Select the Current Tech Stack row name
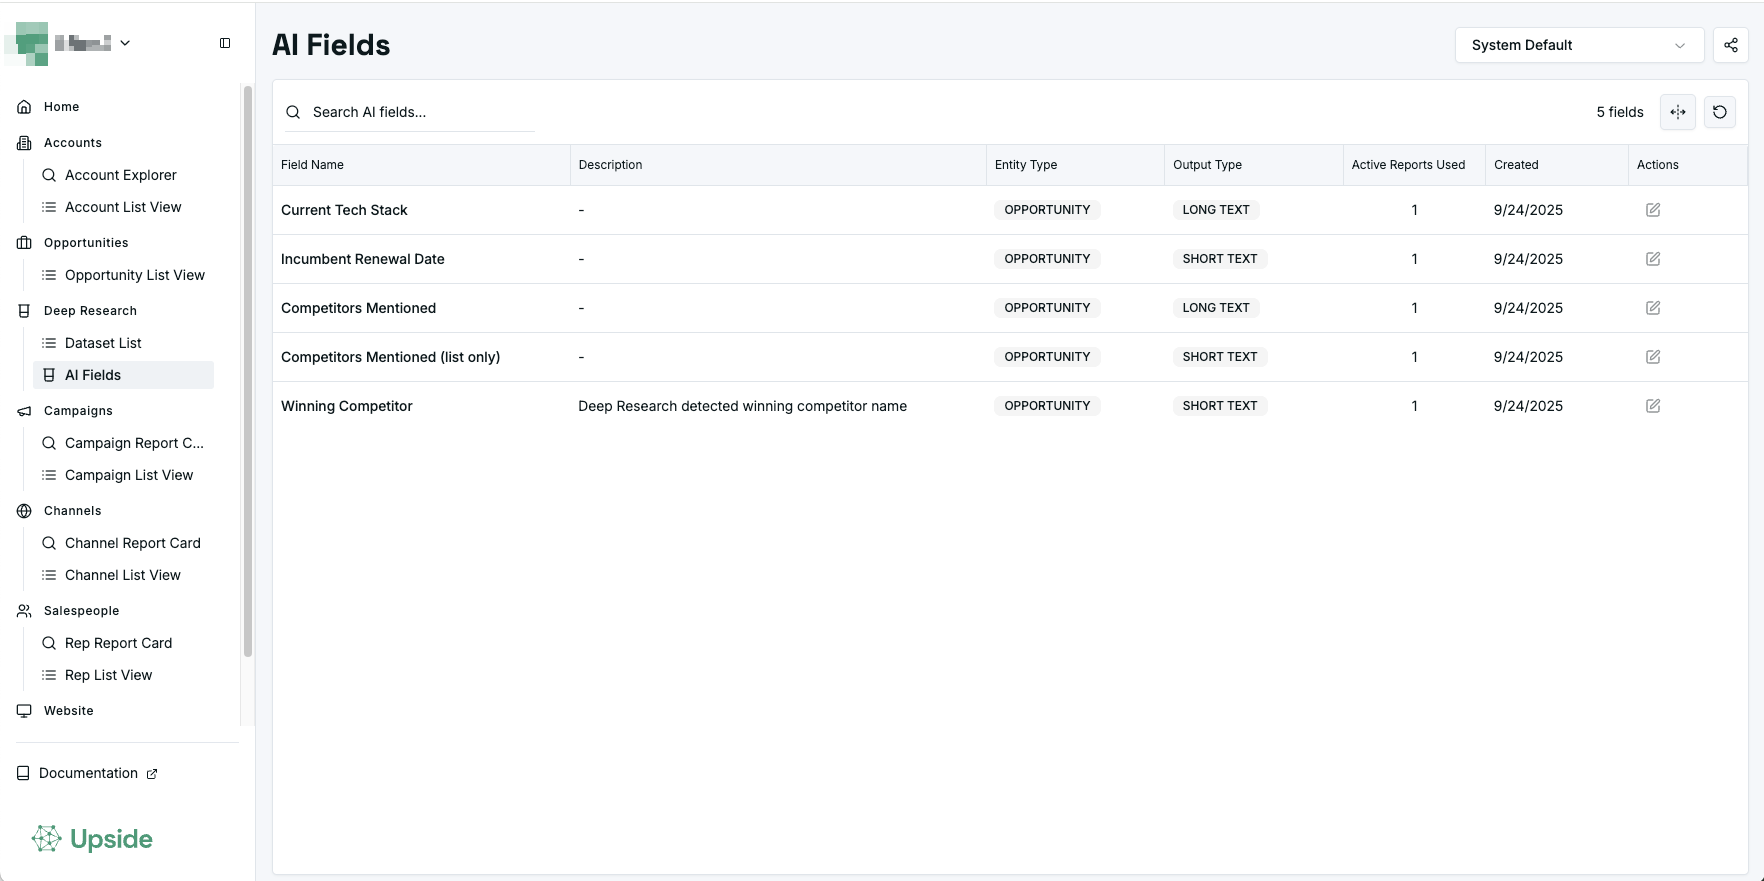 (x=344, y=210)
